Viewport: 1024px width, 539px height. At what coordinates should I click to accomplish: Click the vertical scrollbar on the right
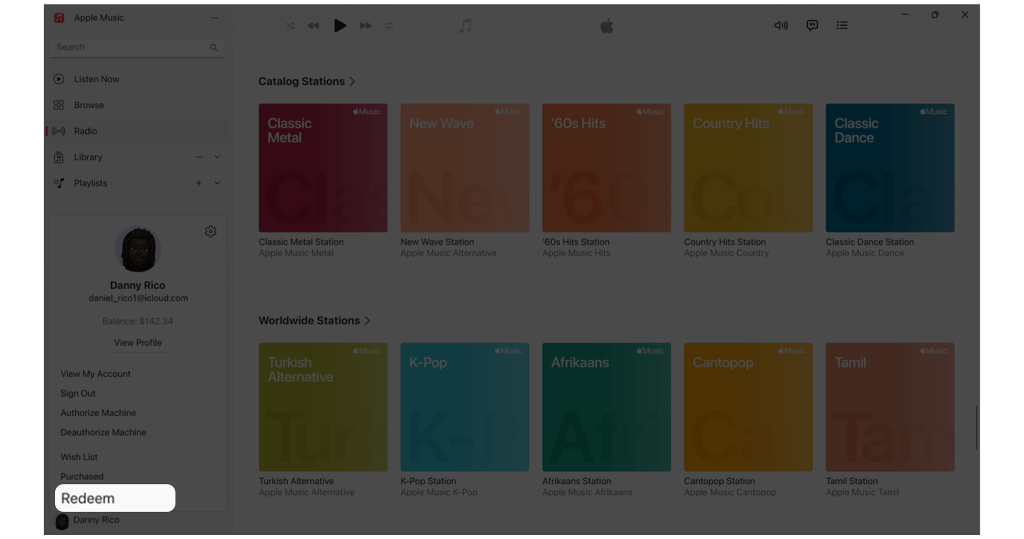pyautogui.click(x=976, y=427)
